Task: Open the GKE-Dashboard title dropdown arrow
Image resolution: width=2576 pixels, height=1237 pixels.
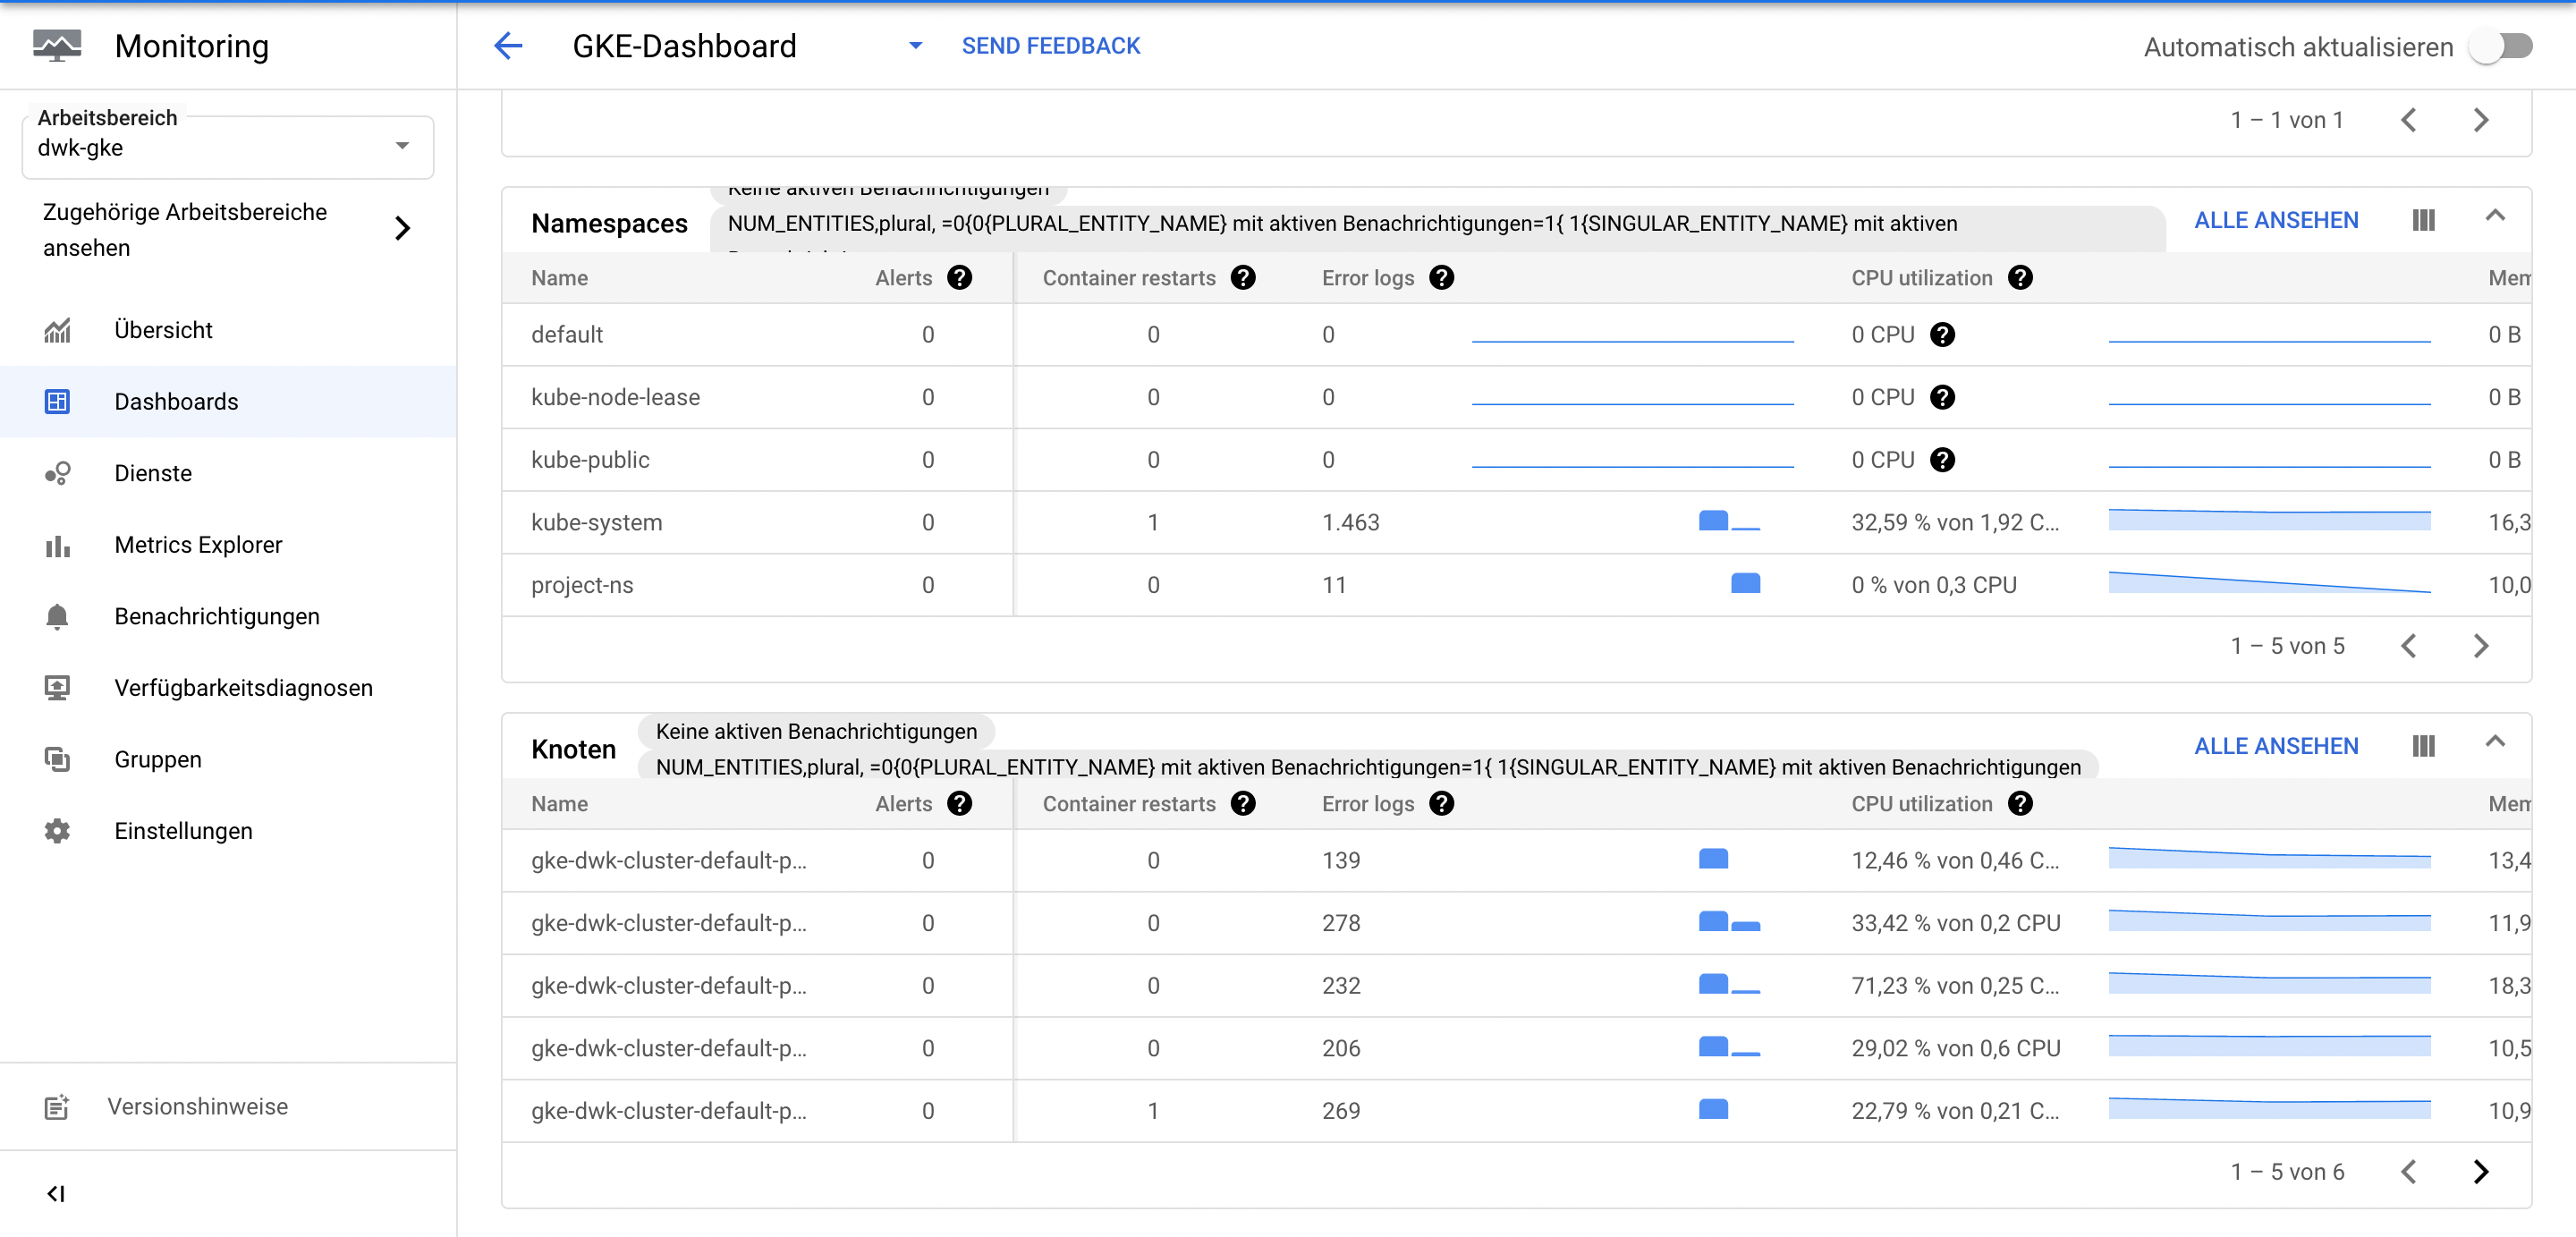Action: 915,46
